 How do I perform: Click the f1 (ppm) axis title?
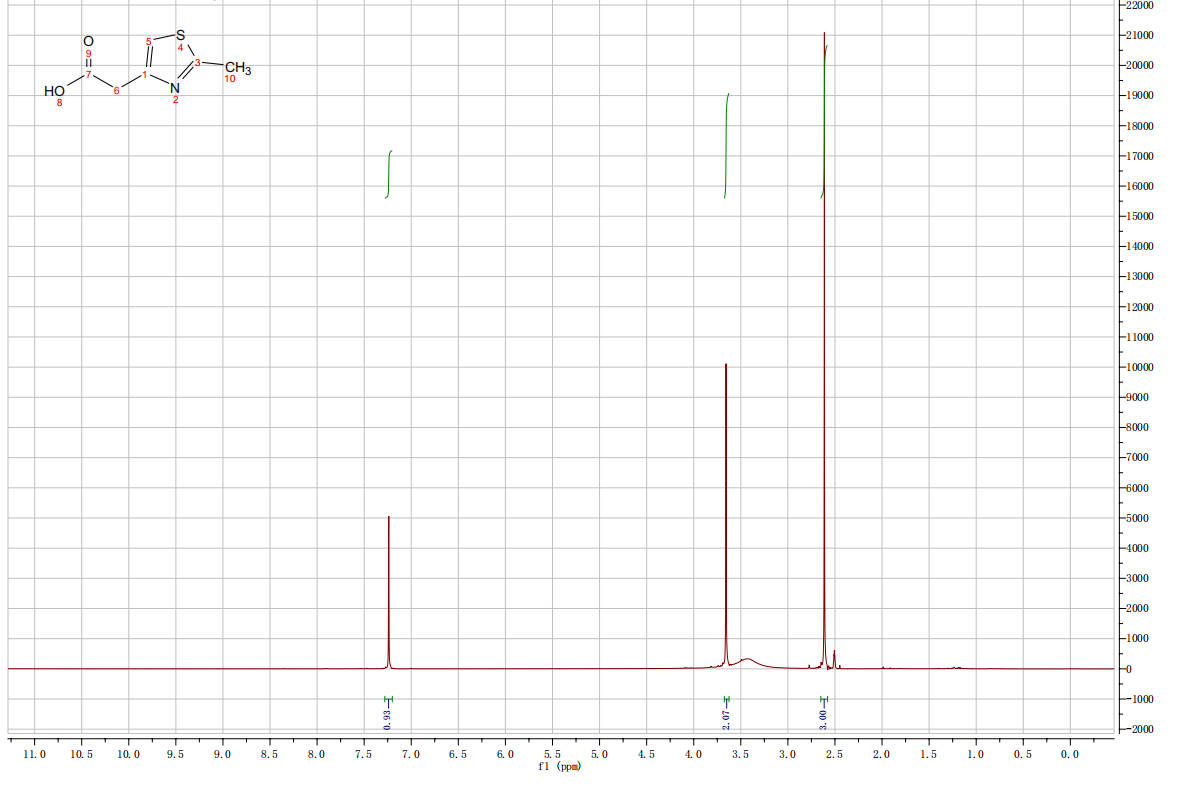pos(558,767)
